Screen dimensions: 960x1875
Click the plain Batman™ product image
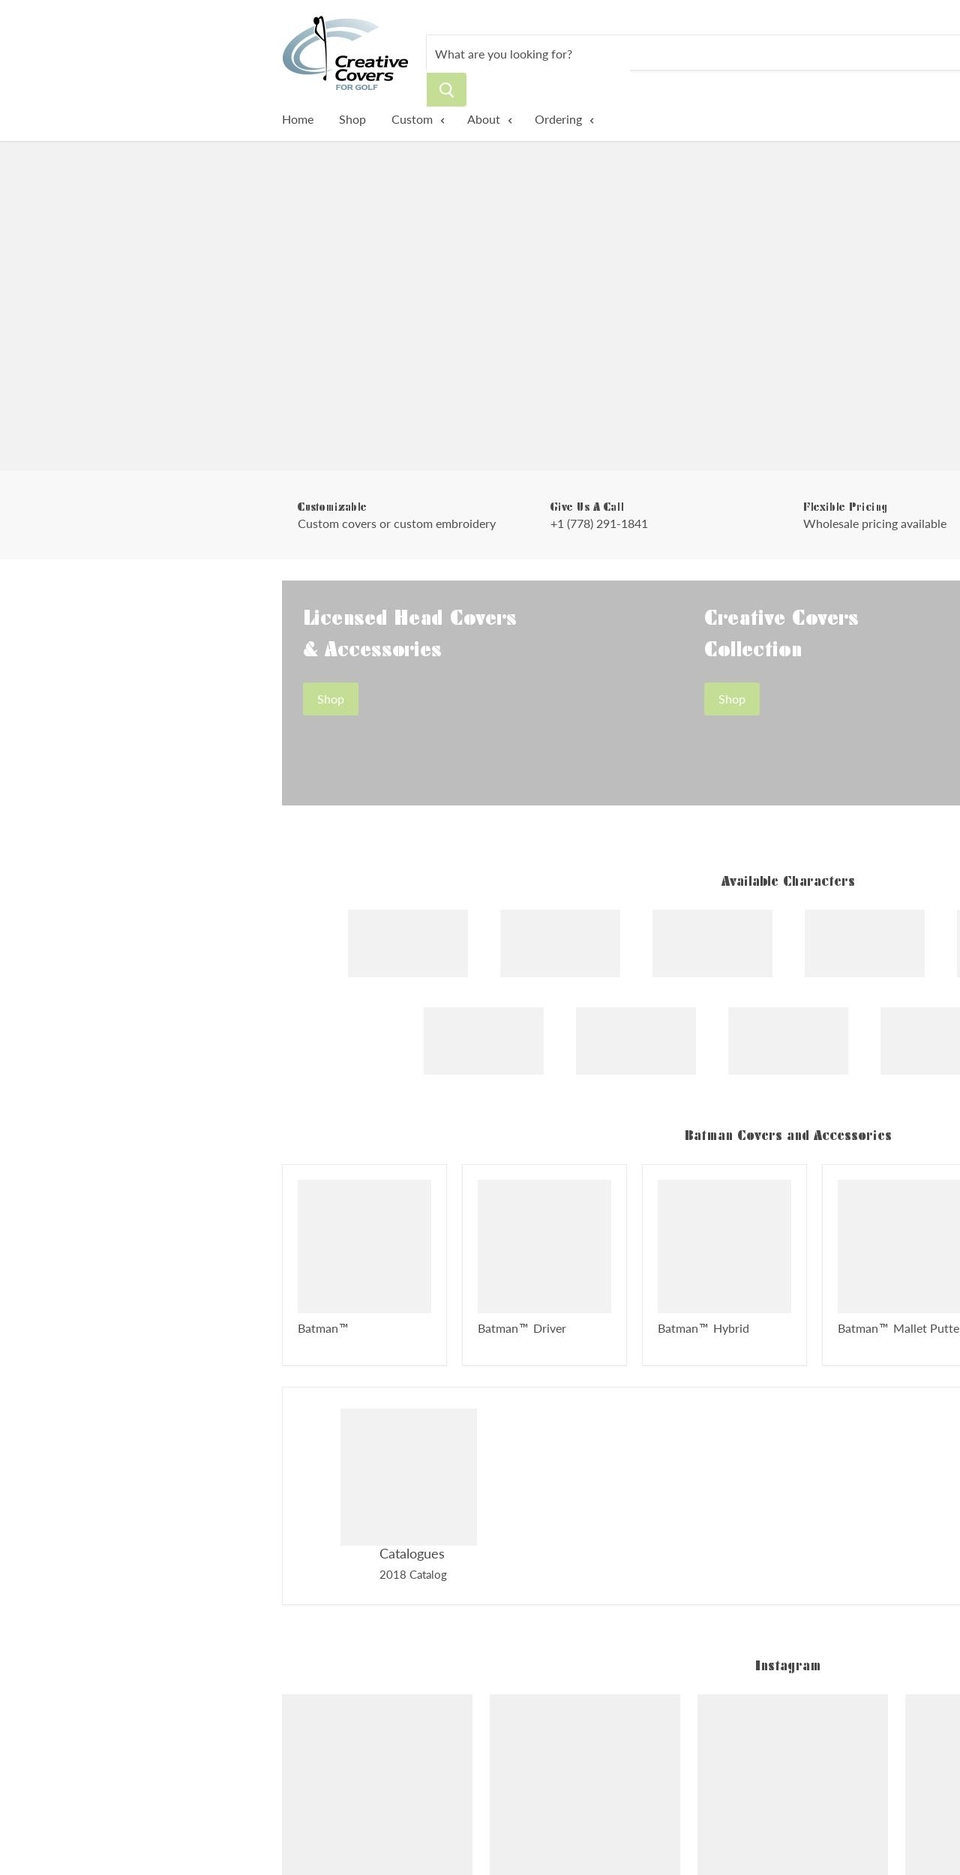pos(364,1246)
